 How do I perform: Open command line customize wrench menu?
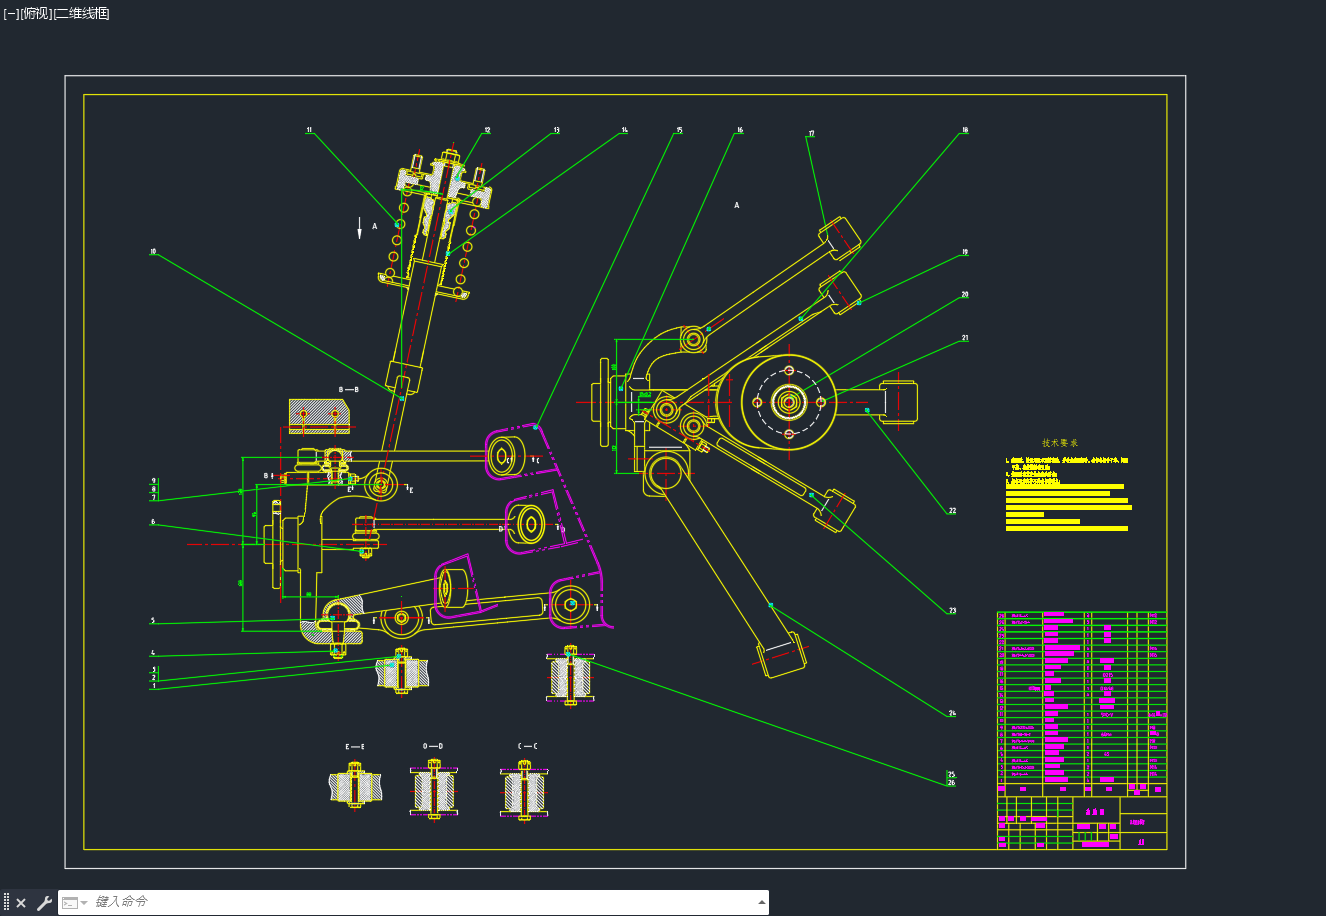[44, 903]
